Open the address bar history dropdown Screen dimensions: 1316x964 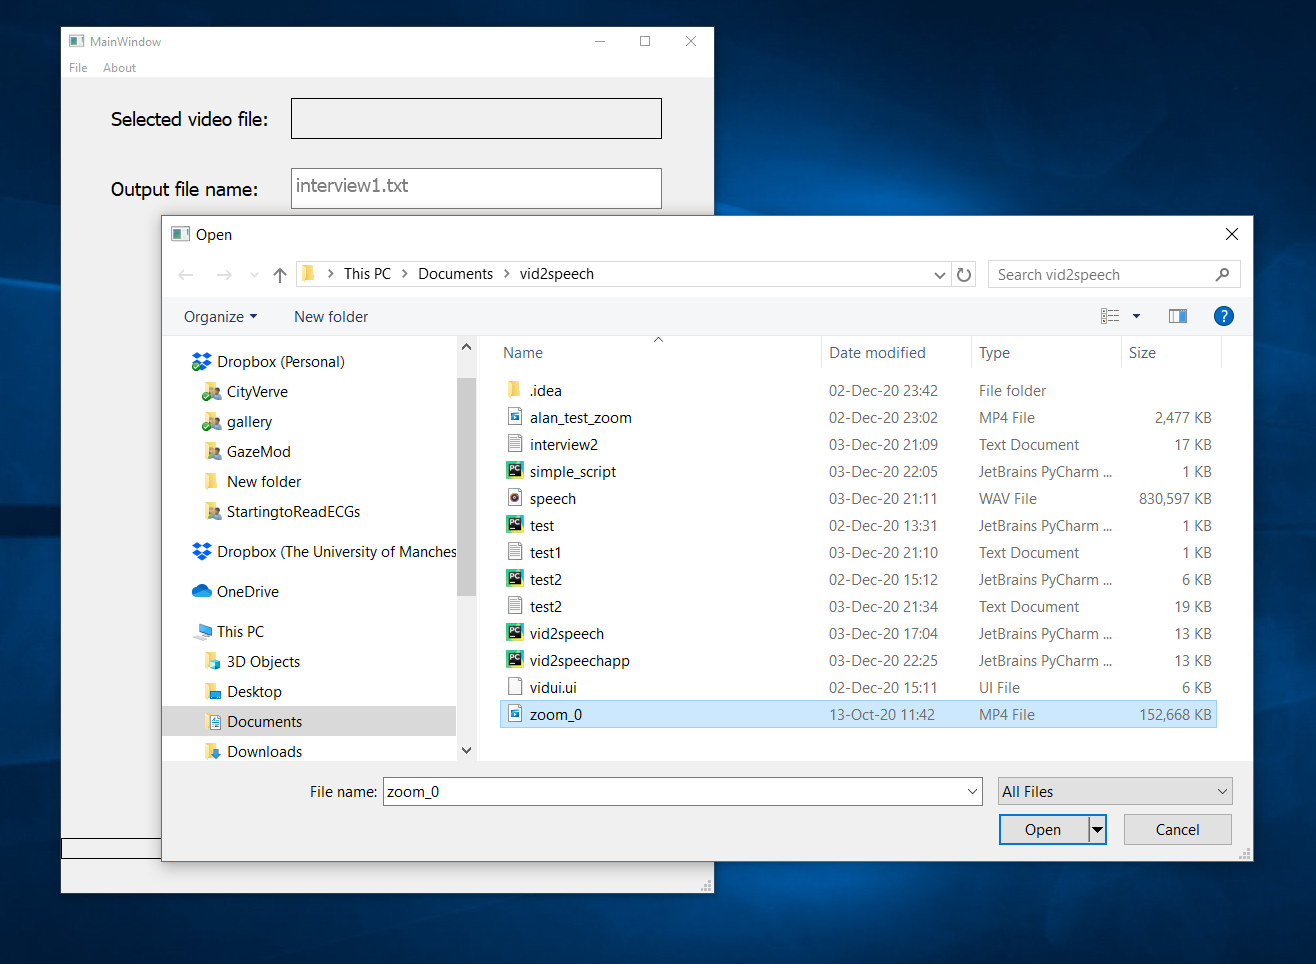click(x=939, y=275)
